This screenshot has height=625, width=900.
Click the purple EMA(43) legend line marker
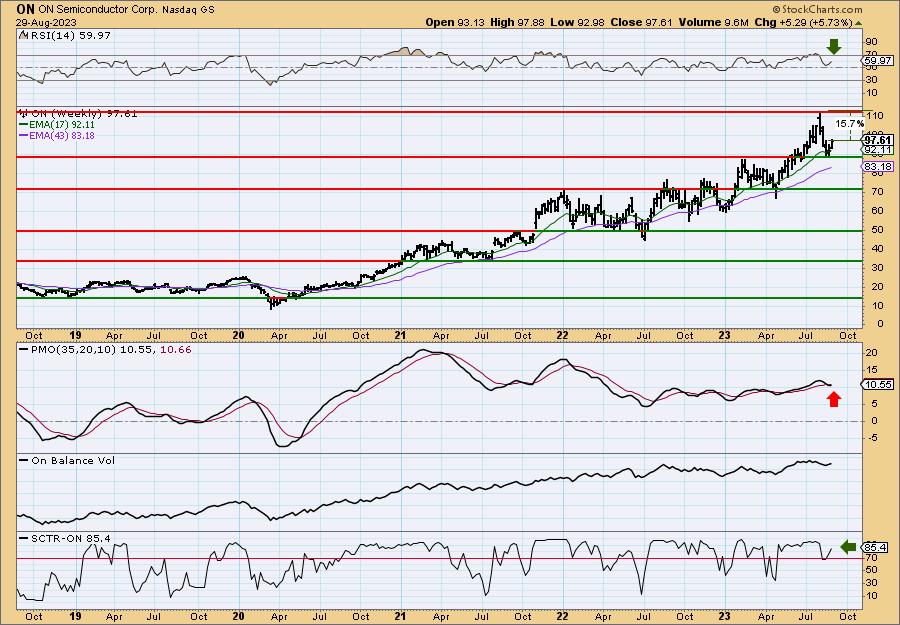(24, 136)
